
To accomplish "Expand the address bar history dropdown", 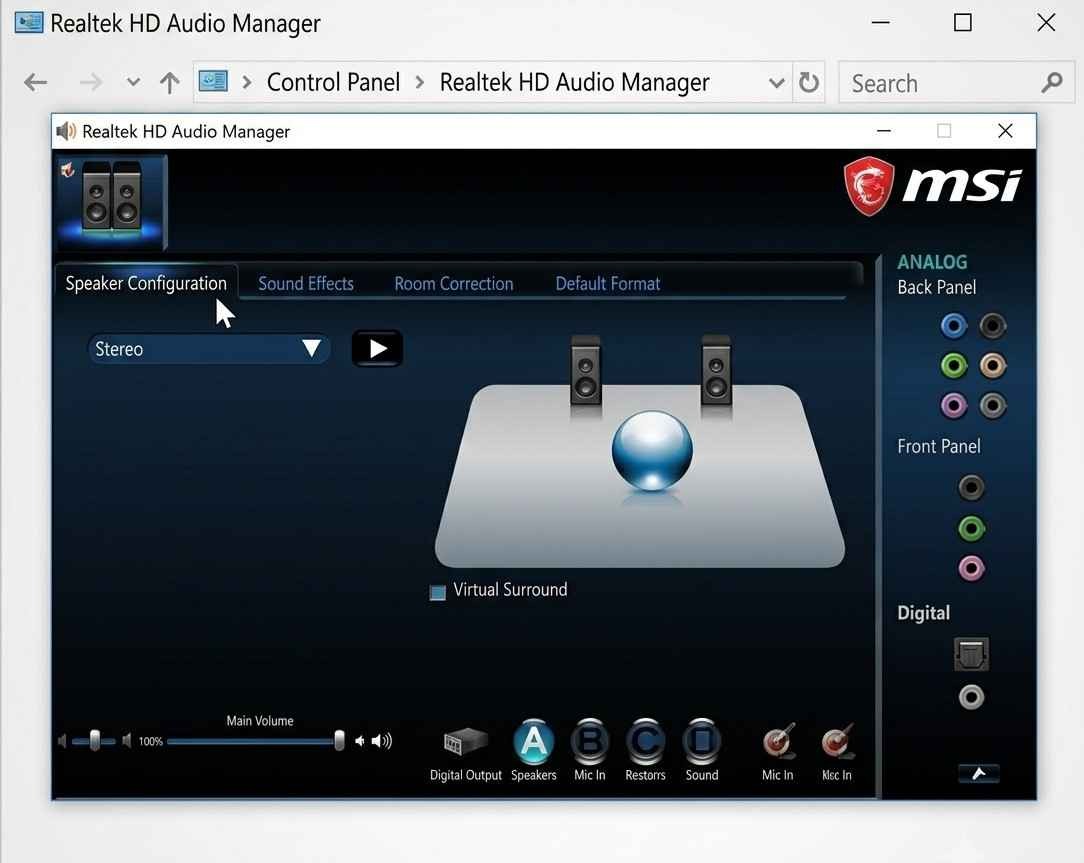I will [776, 83].
